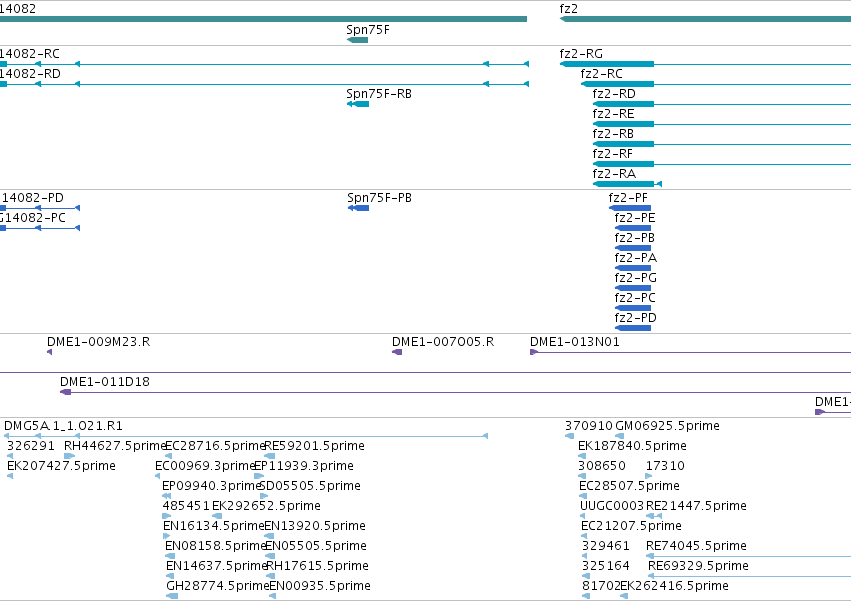Click the Spn75F gene feature label
Screen dimensions: 851x601
coord(367,30)
